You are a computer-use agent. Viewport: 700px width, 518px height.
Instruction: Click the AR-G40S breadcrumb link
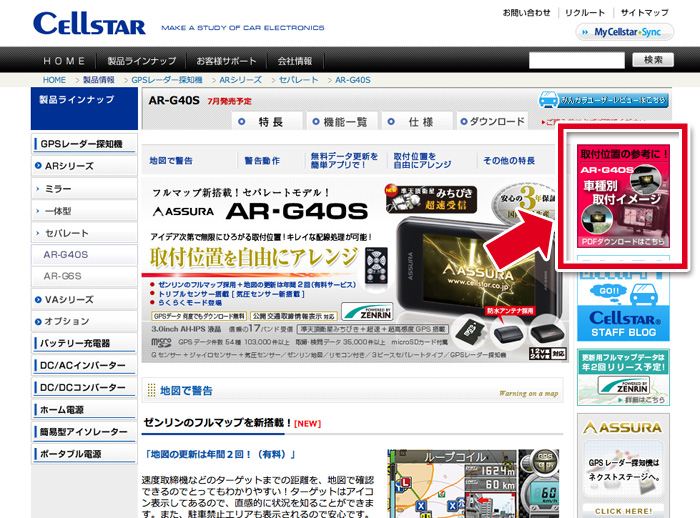353,80
